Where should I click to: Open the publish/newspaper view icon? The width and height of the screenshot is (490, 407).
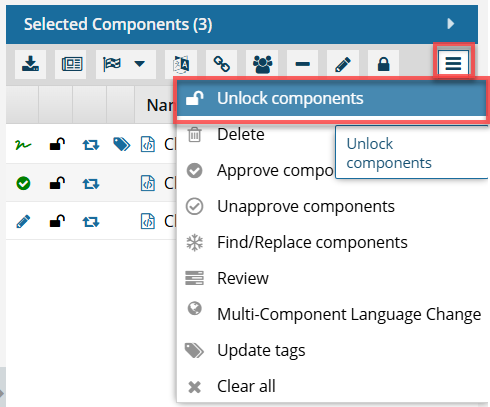point(72,64)
